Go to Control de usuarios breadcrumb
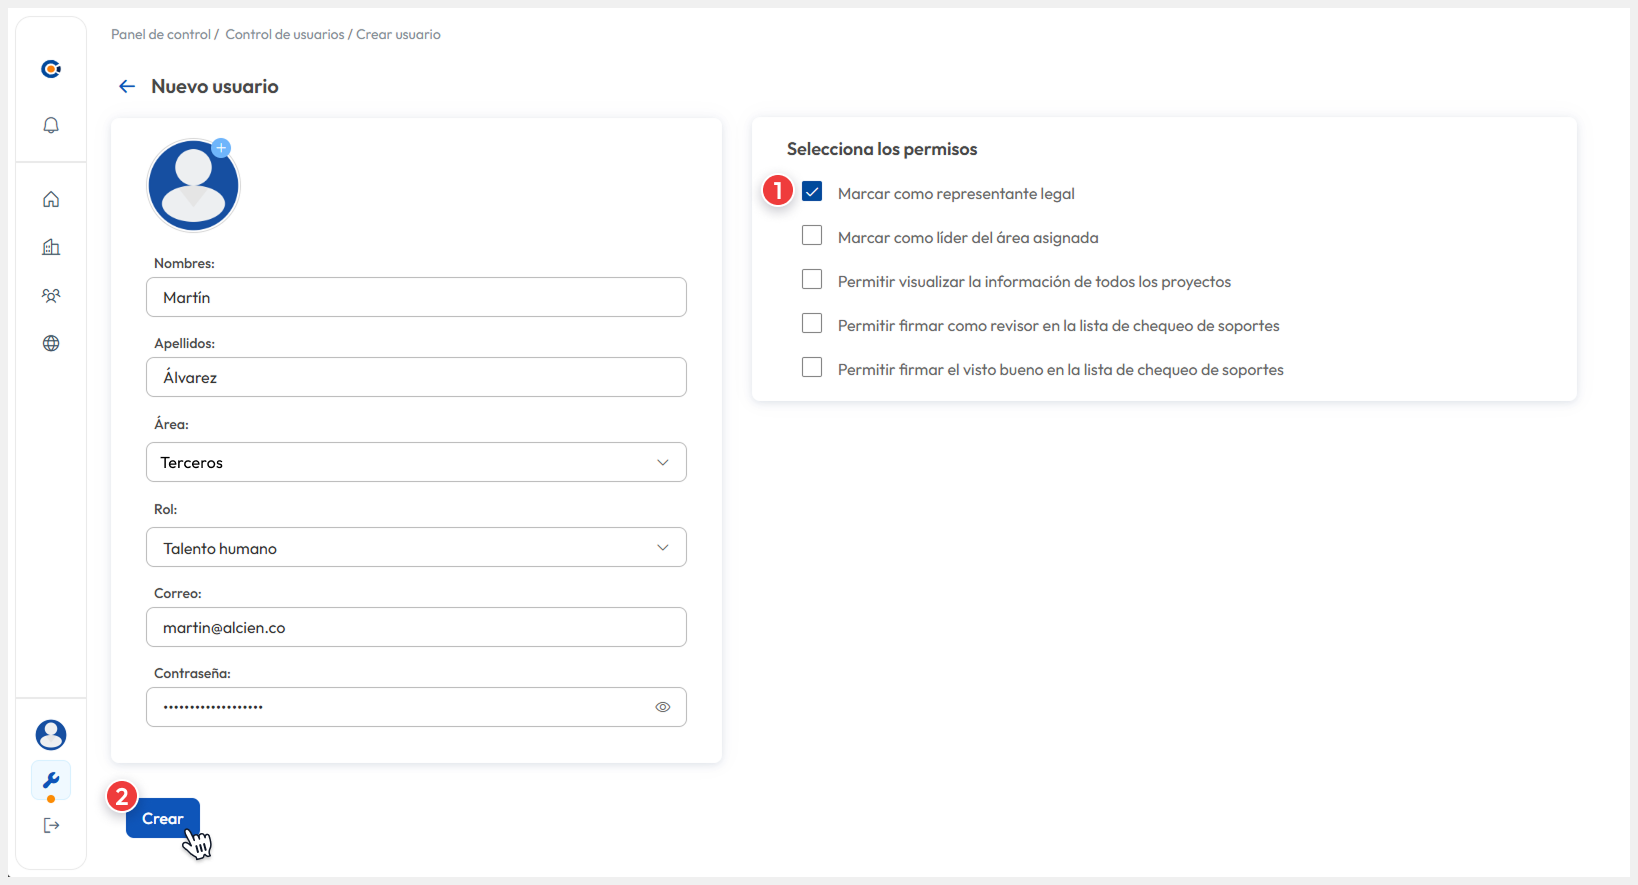Viewport: 1638px width, 885px height. pos(284,35)
